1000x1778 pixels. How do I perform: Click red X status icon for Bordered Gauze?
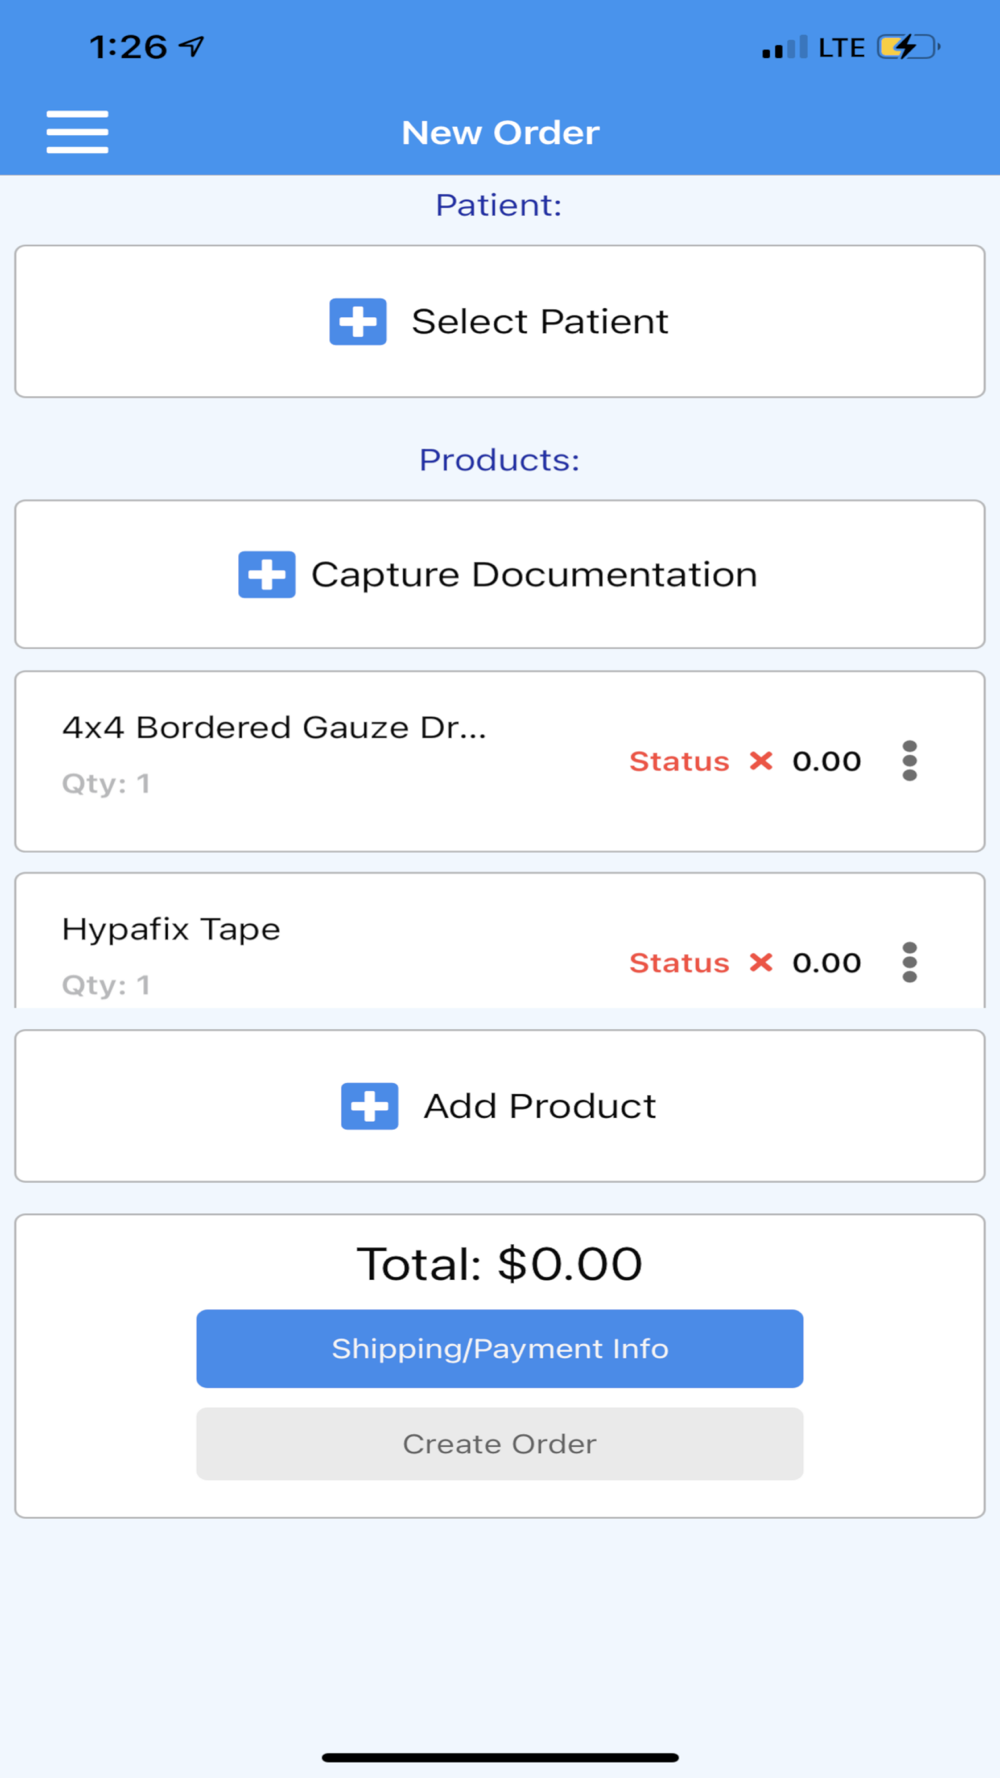(x=761, y=761)
